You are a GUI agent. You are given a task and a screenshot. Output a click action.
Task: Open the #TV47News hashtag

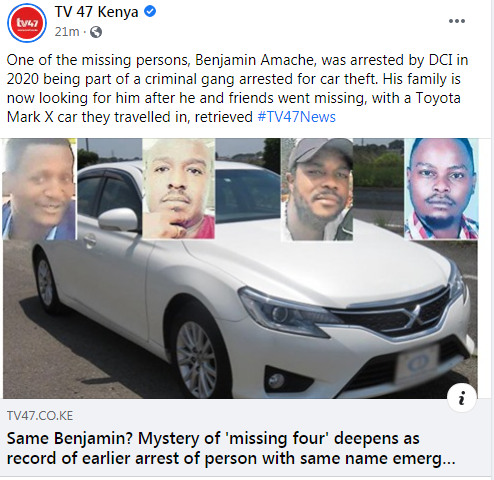click(297, 117)
